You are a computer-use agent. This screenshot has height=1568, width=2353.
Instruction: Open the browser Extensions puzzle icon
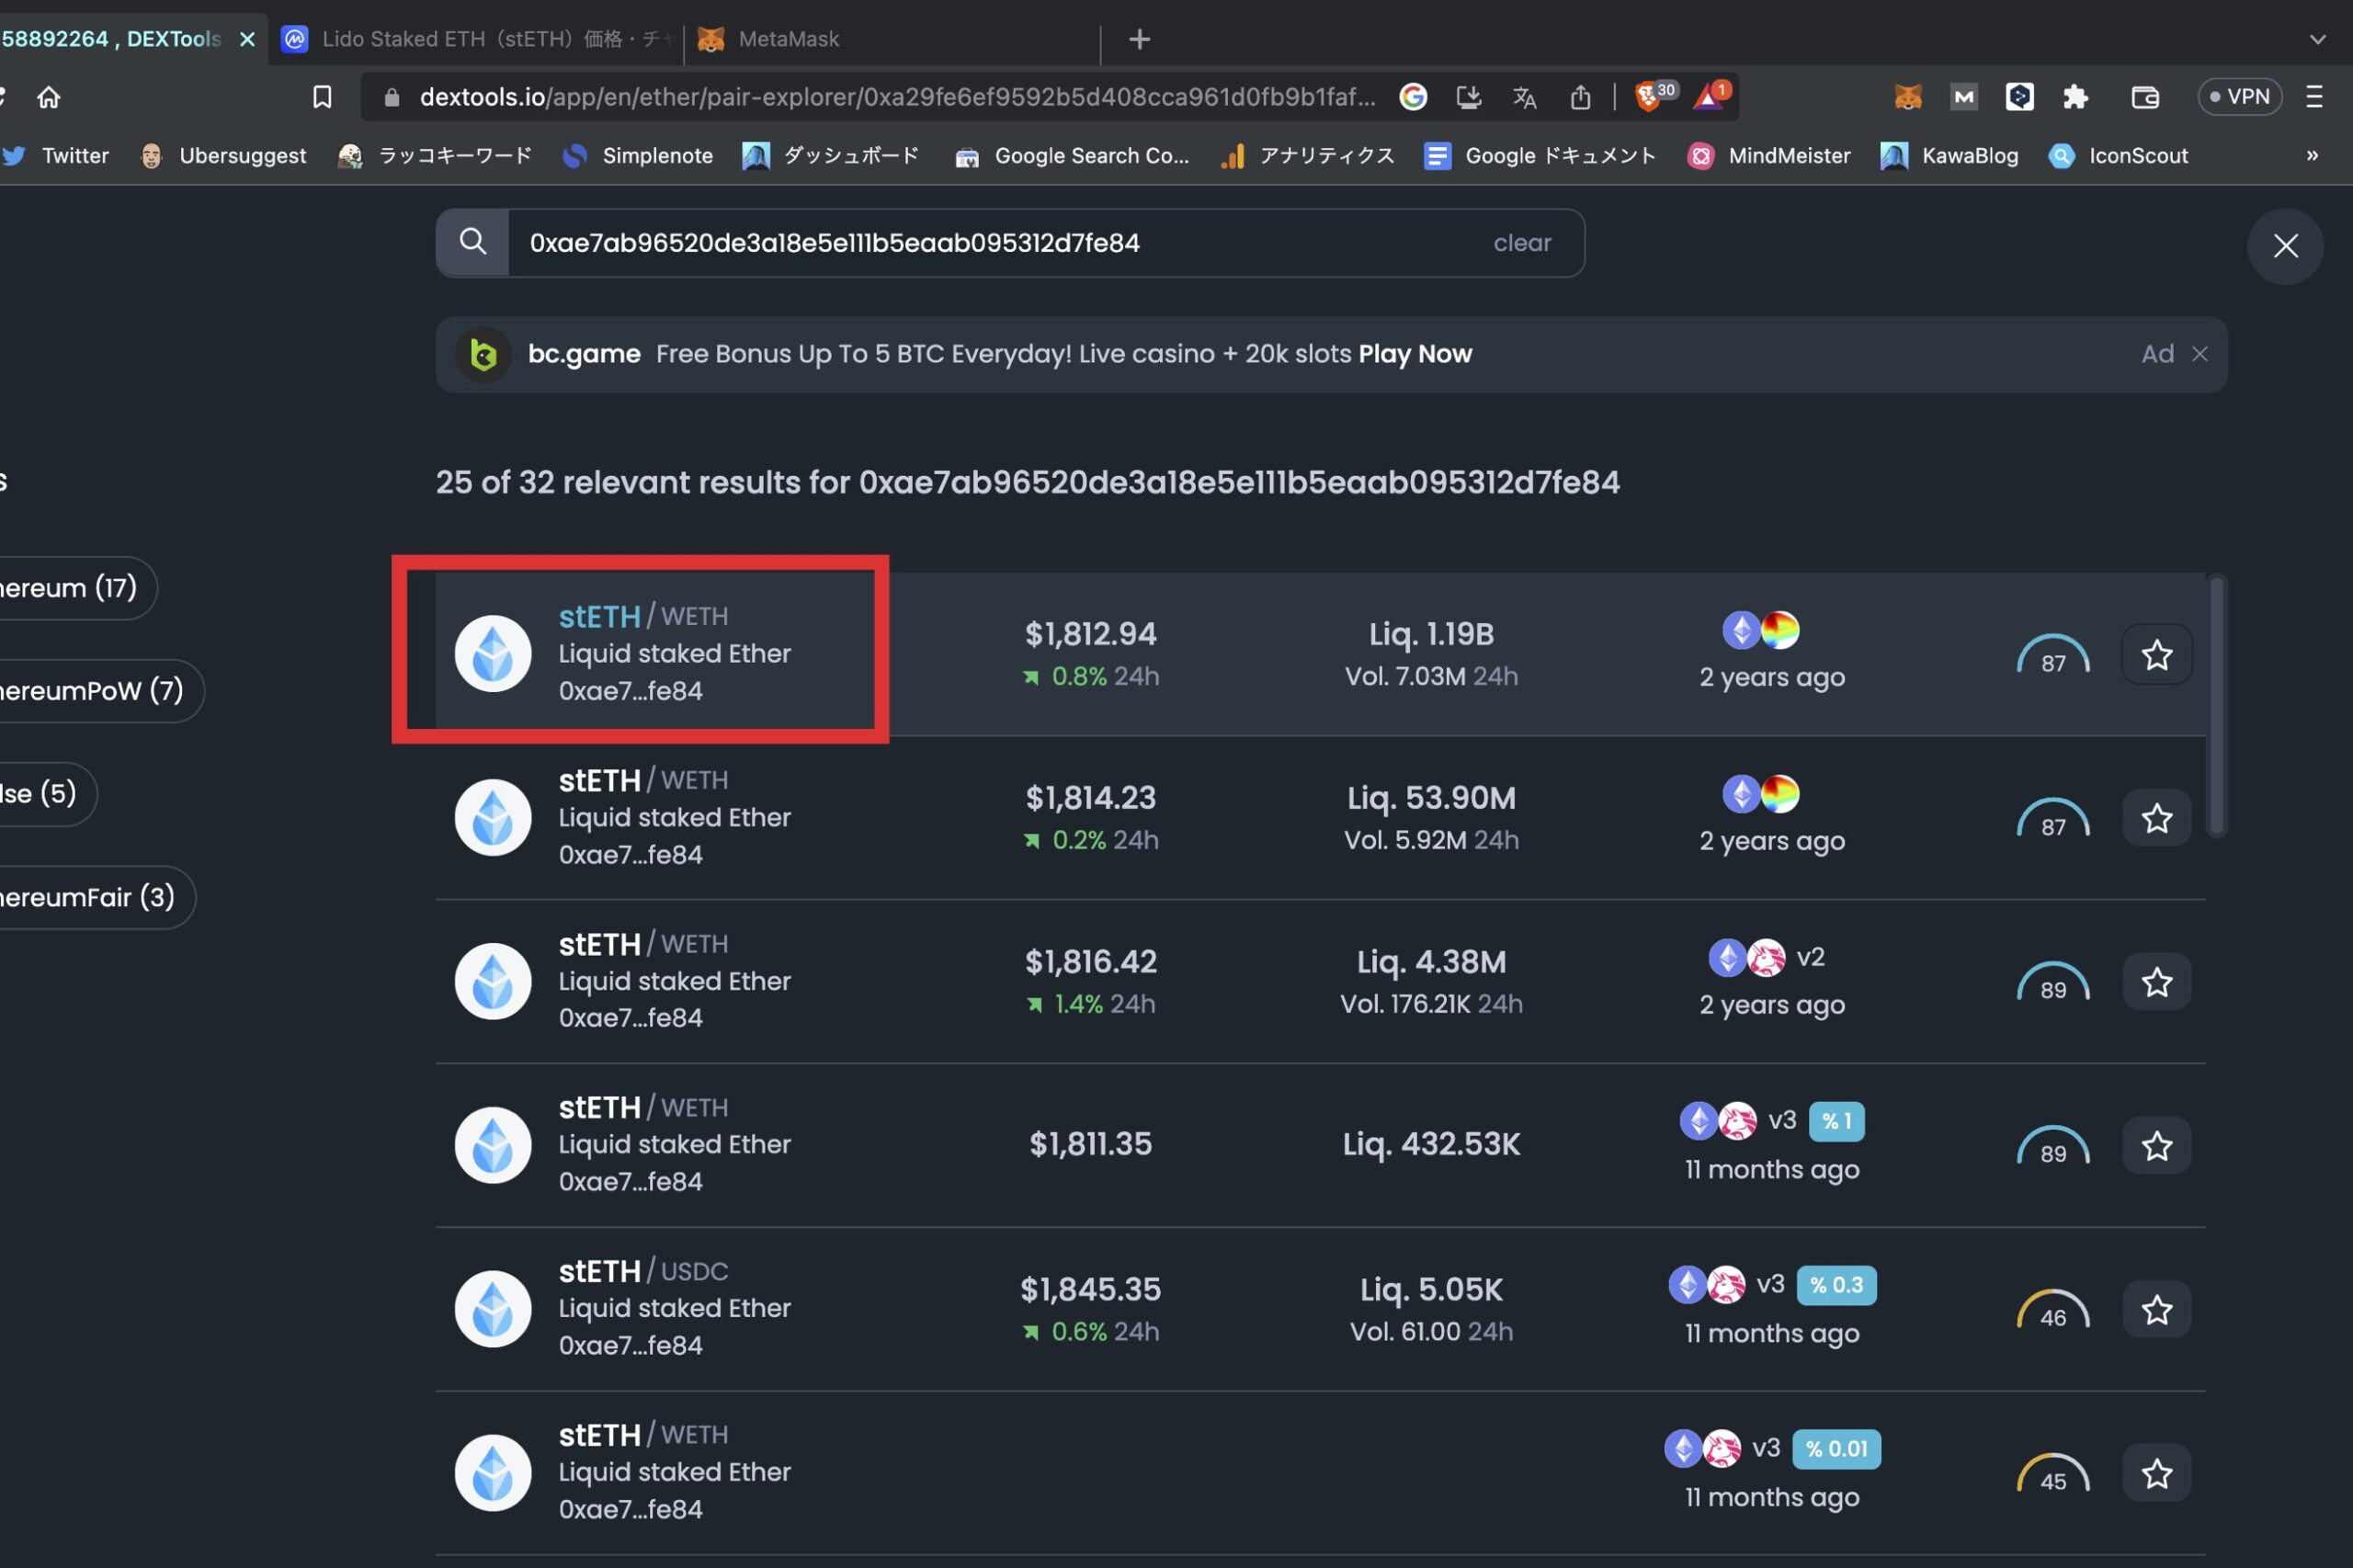point(2075,96)
